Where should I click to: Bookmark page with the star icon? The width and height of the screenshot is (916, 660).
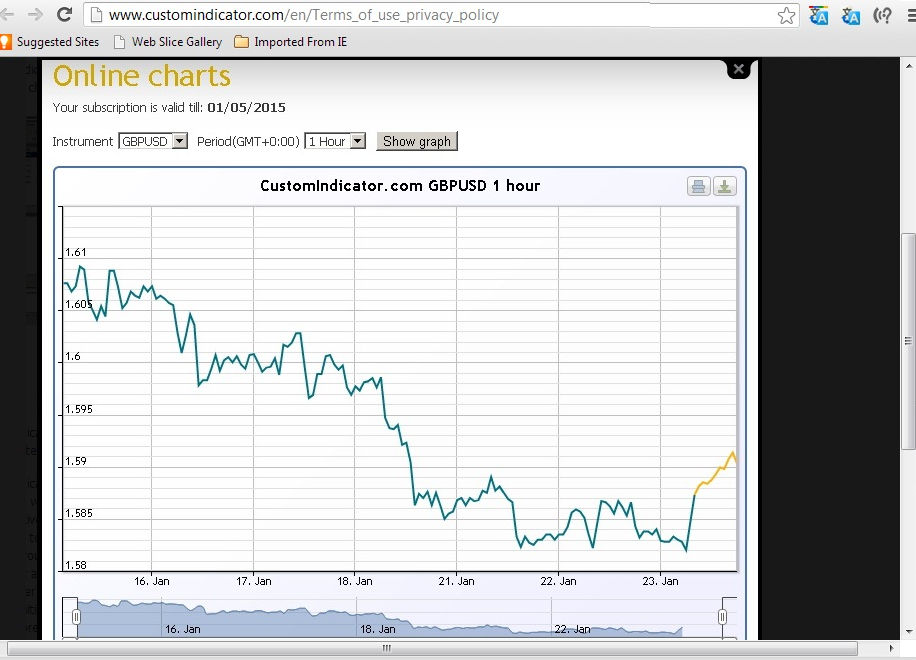click(x=786, y=15)
